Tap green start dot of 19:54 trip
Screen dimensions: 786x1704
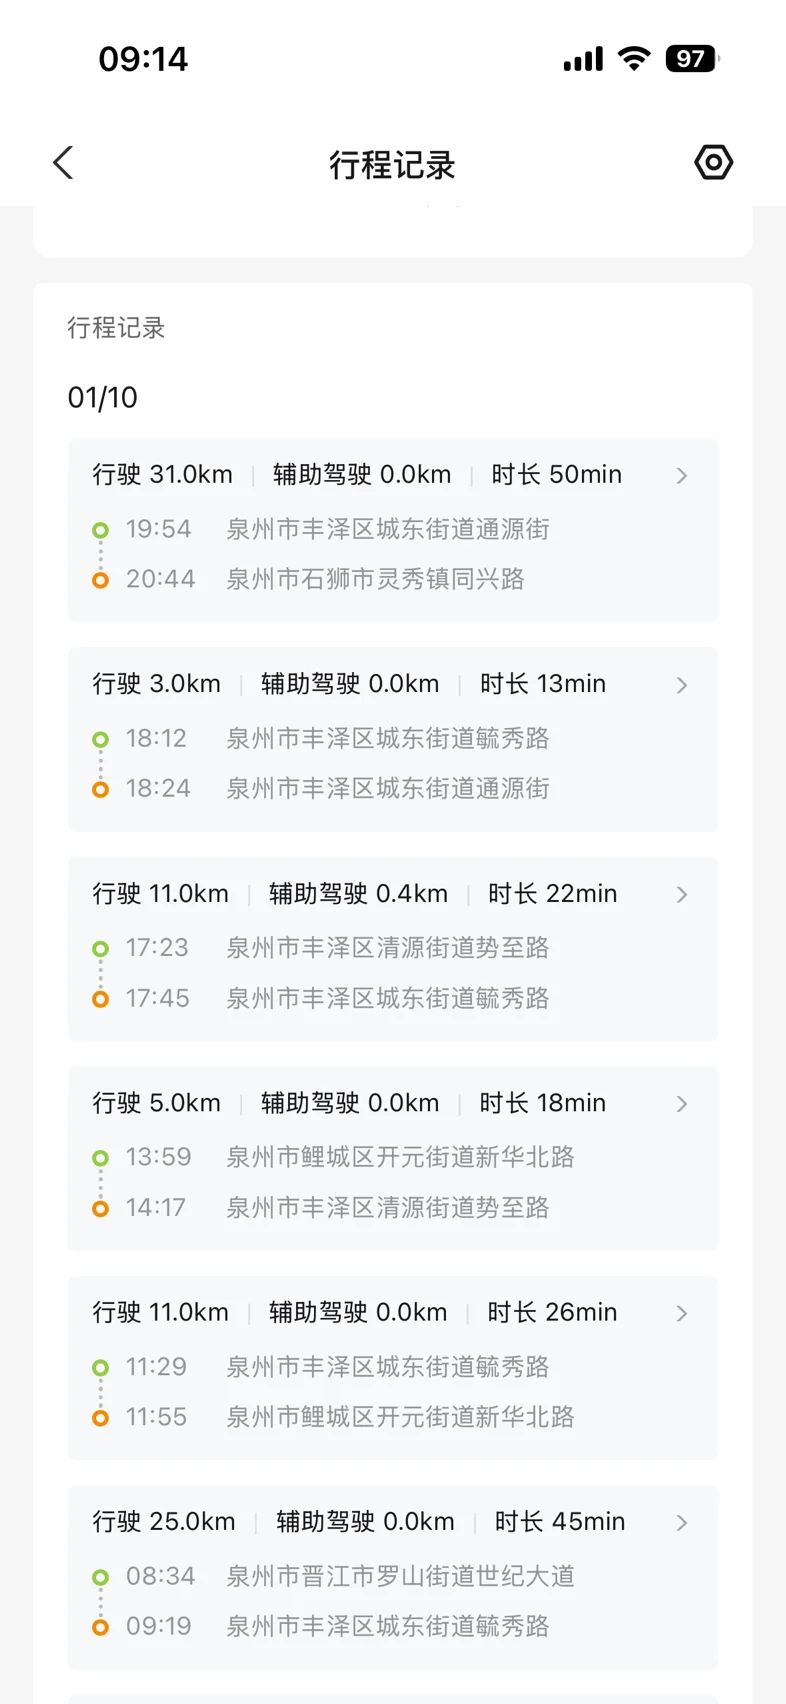click(100, 530)
